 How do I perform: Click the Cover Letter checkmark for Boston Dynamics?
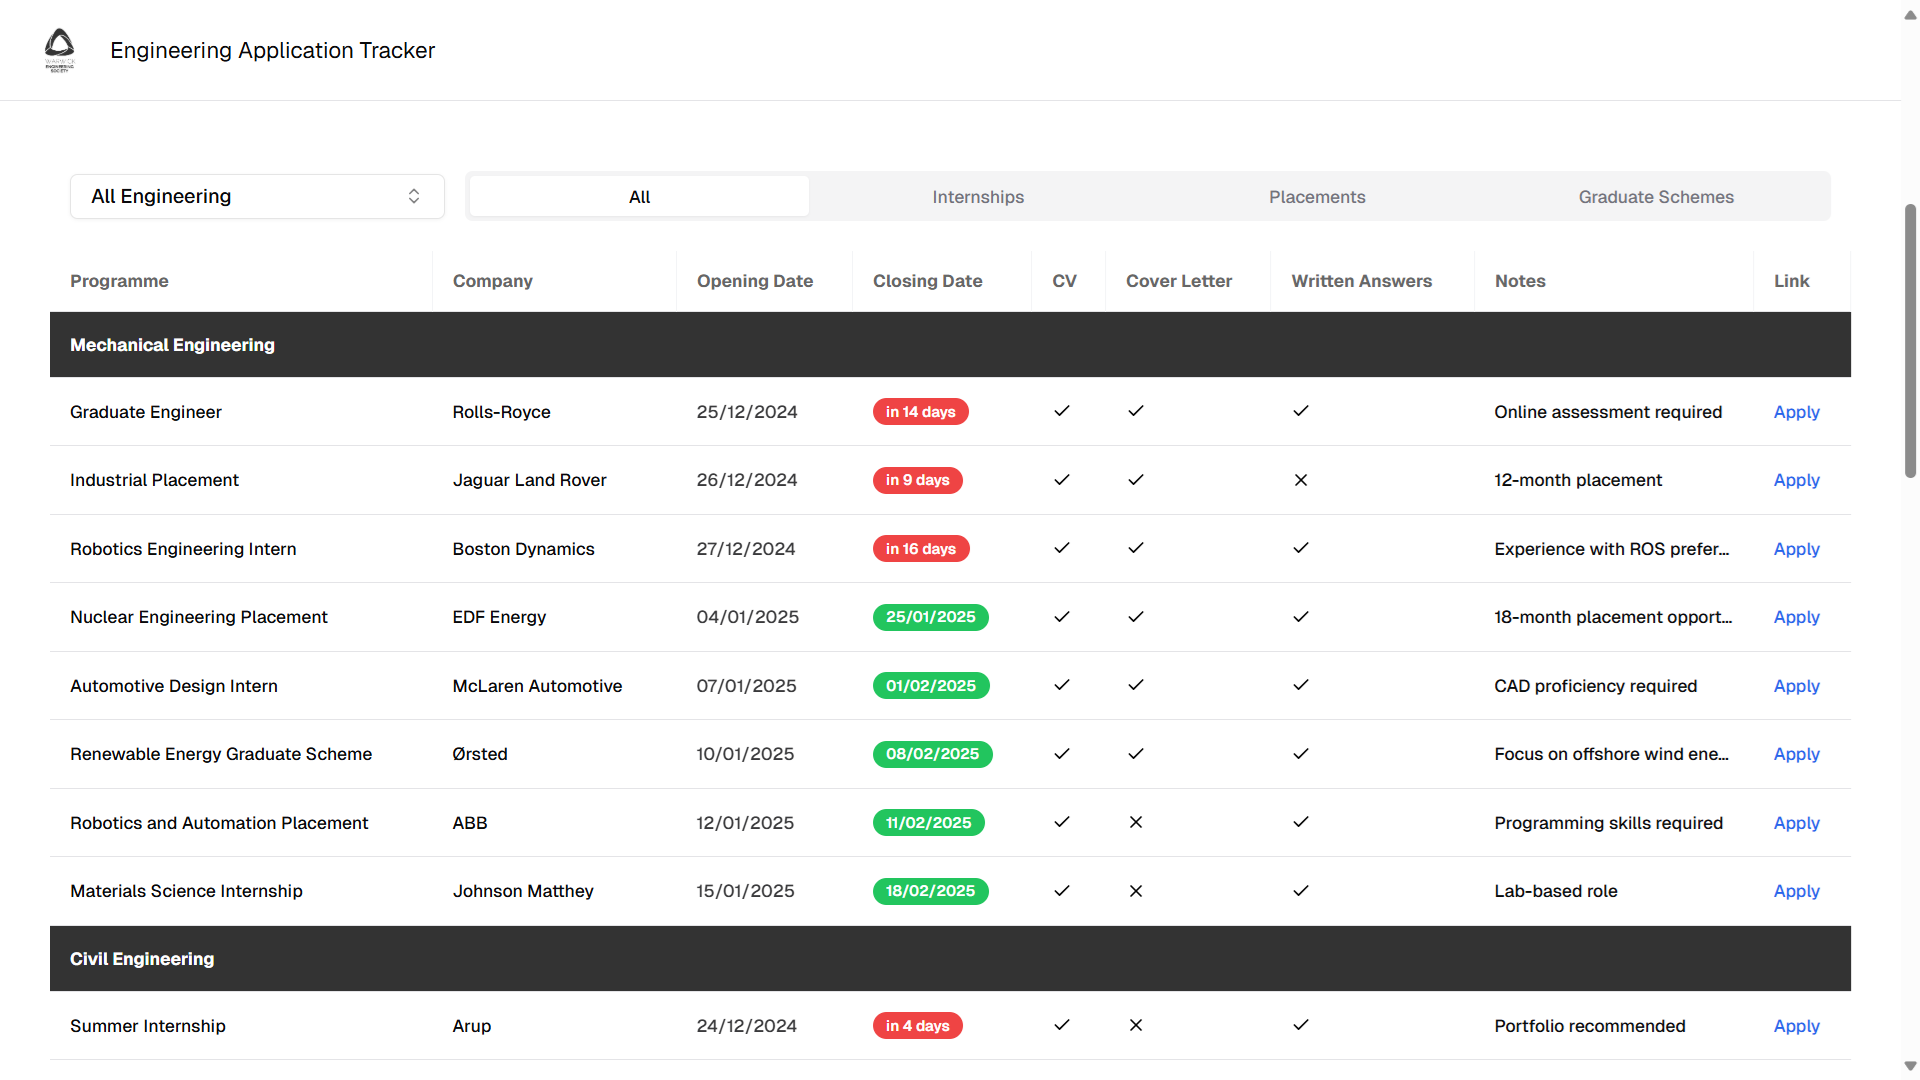pos(1136,548)
